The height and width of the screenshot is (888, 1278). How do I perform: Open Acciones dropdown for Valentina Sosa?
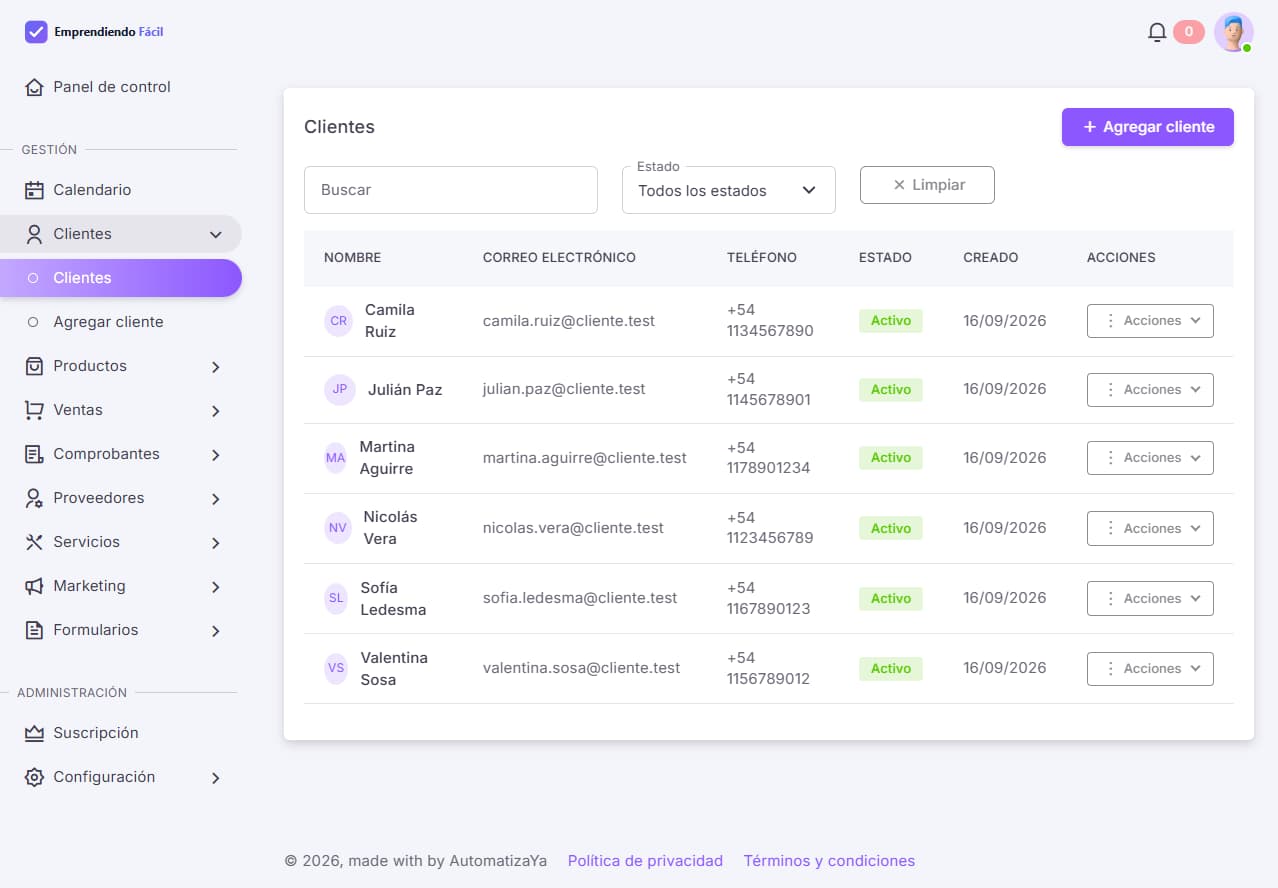[1150, 668]
